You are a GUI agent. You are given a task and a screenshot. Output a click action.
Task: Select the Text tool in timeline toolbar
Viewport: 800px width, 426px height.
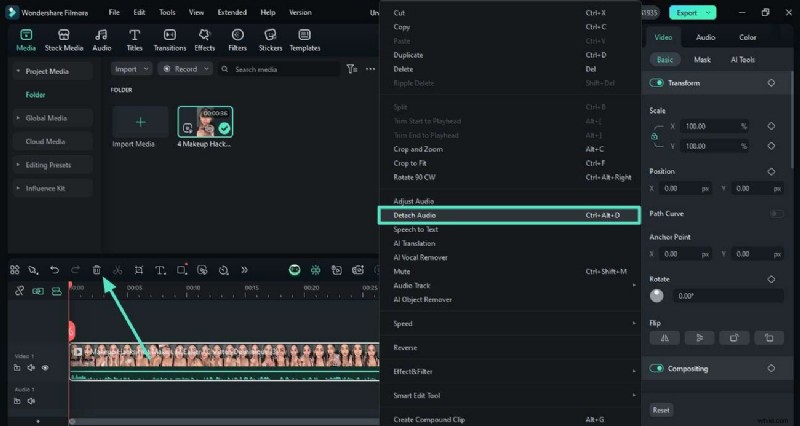[x=160, y=270]
